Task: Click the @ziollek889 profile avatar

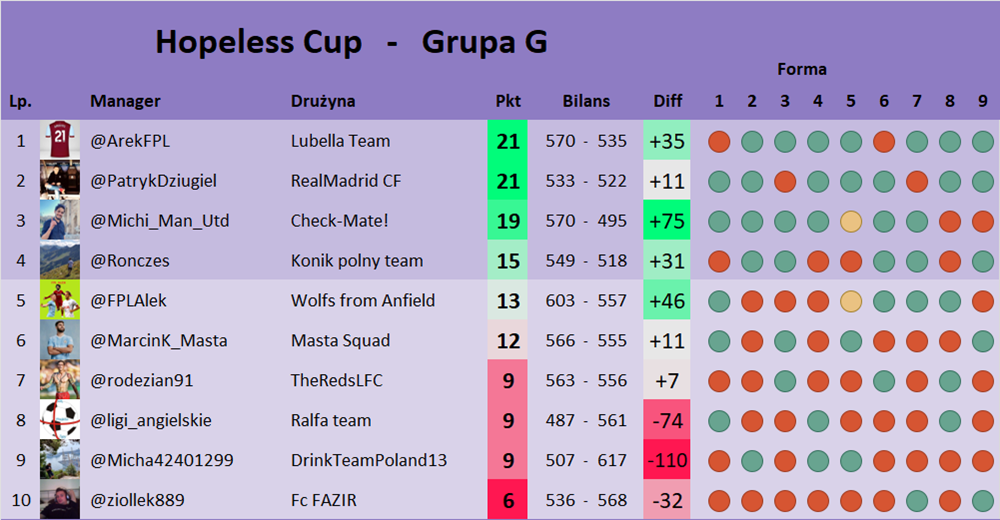Action: 60,500
